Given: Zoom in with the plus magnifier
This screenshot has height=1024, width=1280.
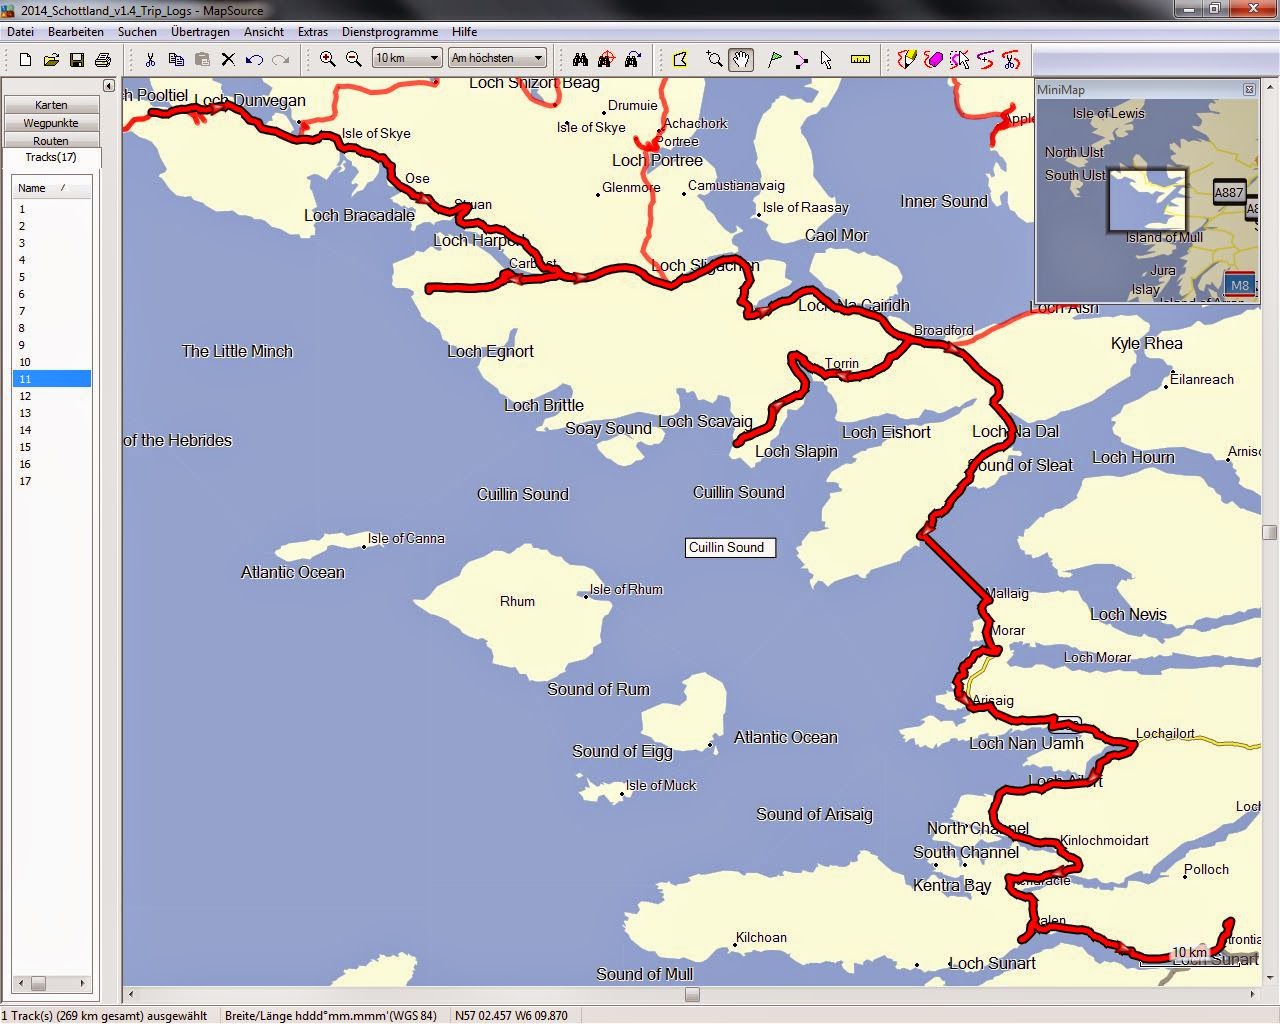Looking at the screenshot, I should [328, 60].
